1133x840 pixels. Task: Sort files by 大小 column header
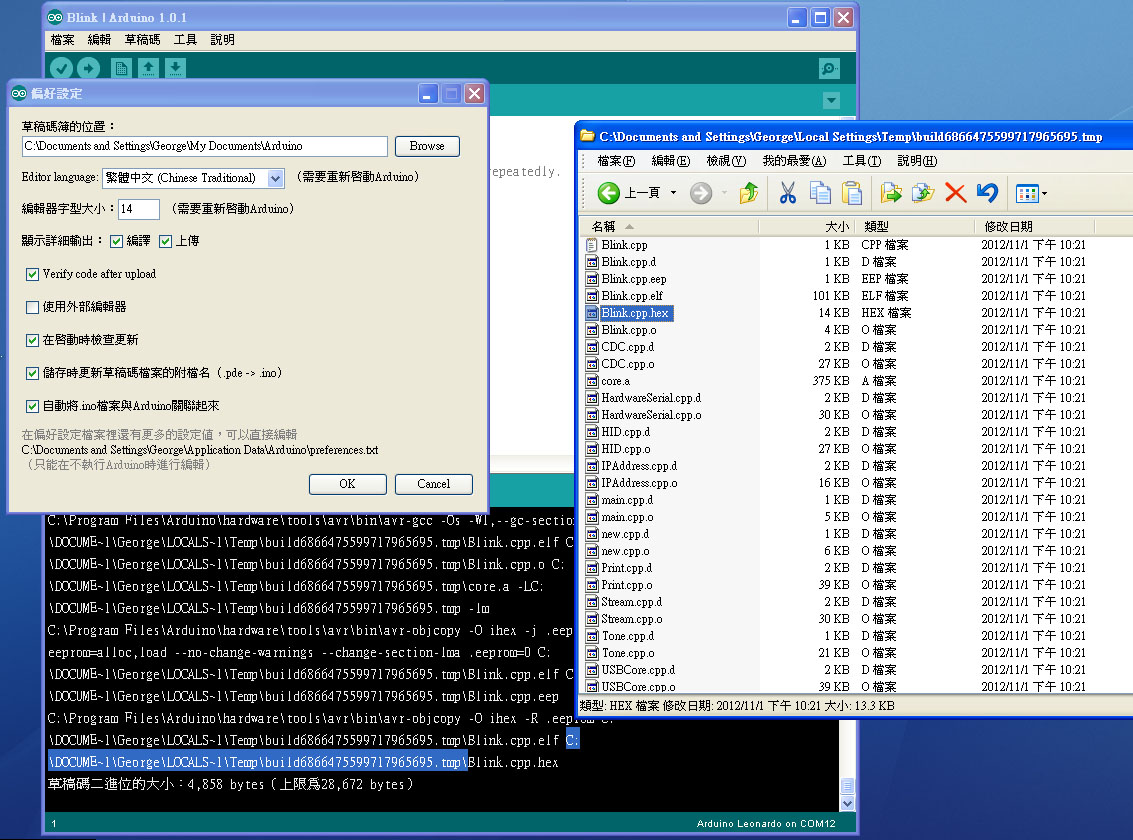point(806,227)
